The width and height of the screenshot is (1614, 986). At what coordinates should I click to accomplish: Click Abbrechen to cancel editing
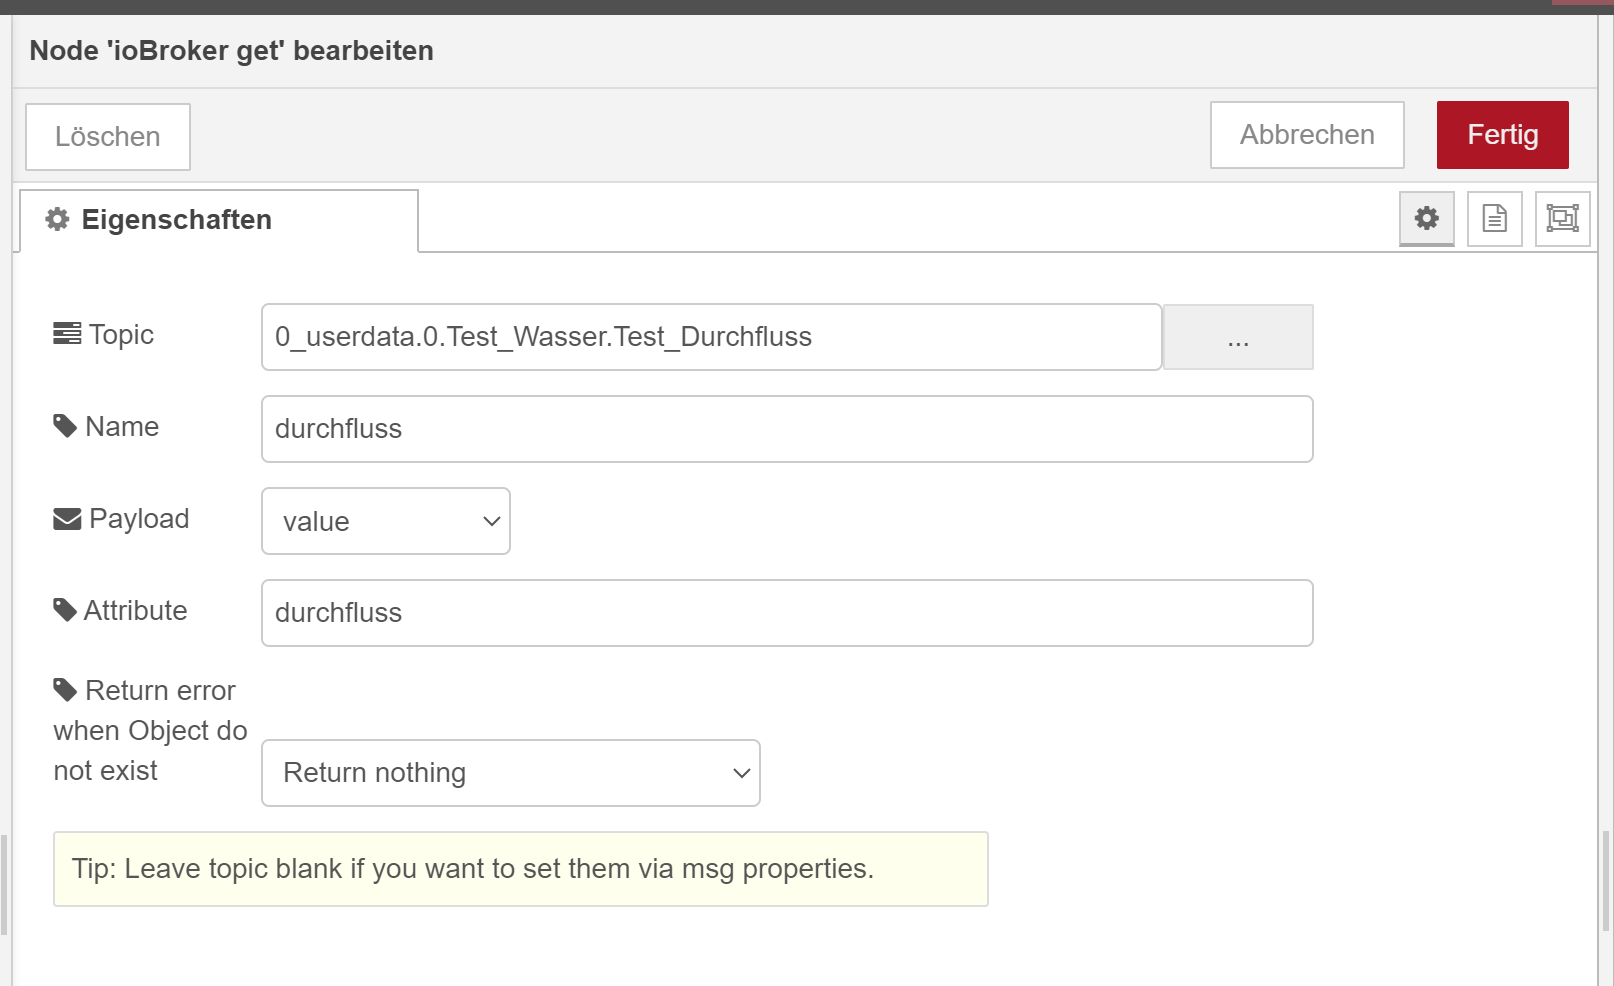coord(1306,135)
